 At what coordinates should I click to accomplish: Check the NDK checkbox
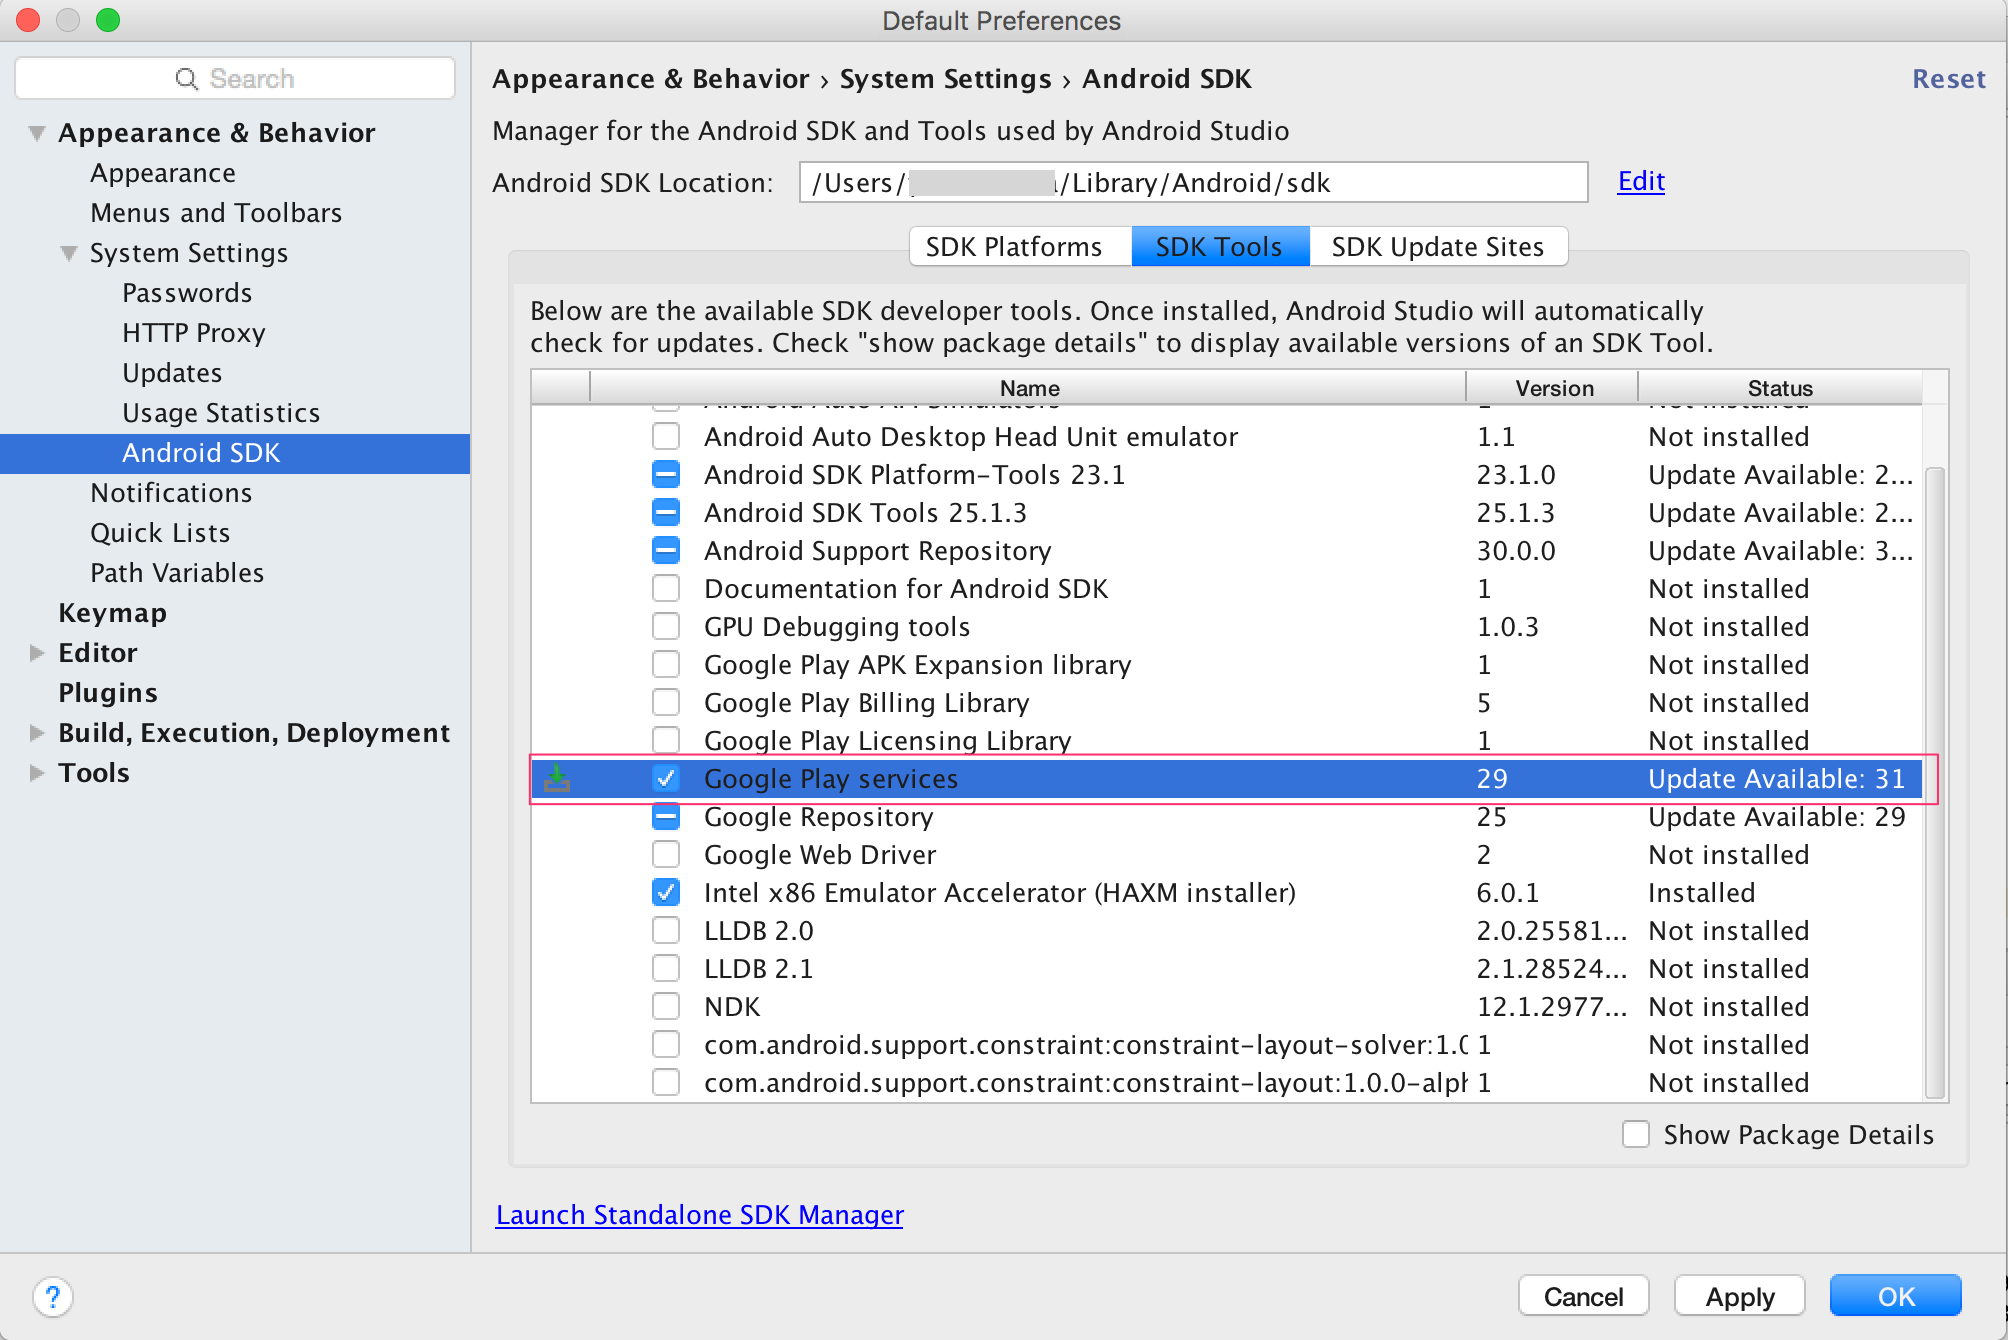(666, 1006)
